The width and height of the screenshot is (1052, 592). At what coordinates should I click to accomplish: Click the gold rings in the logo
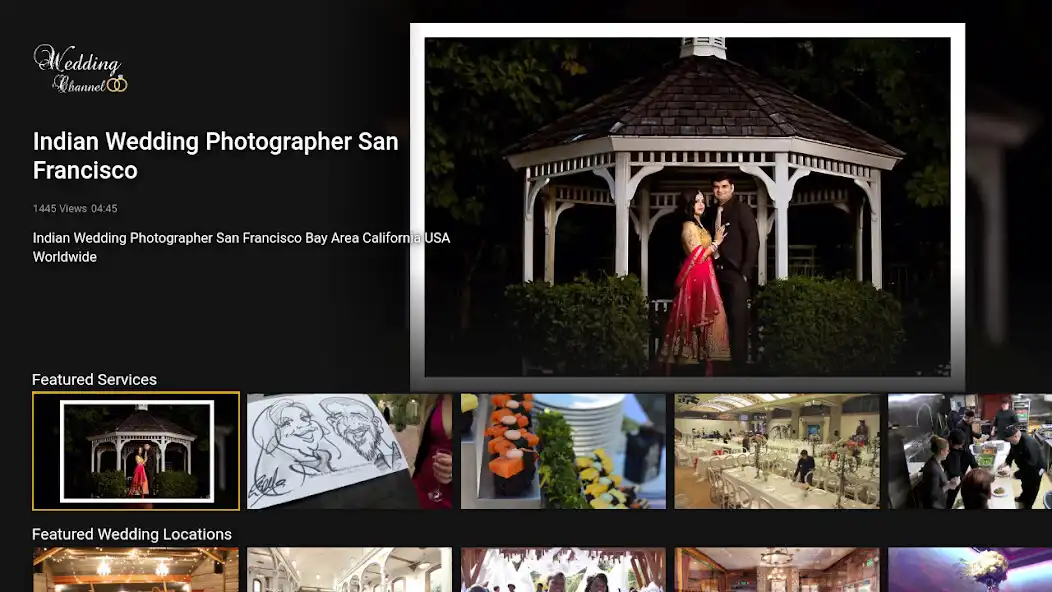point(117,85)
